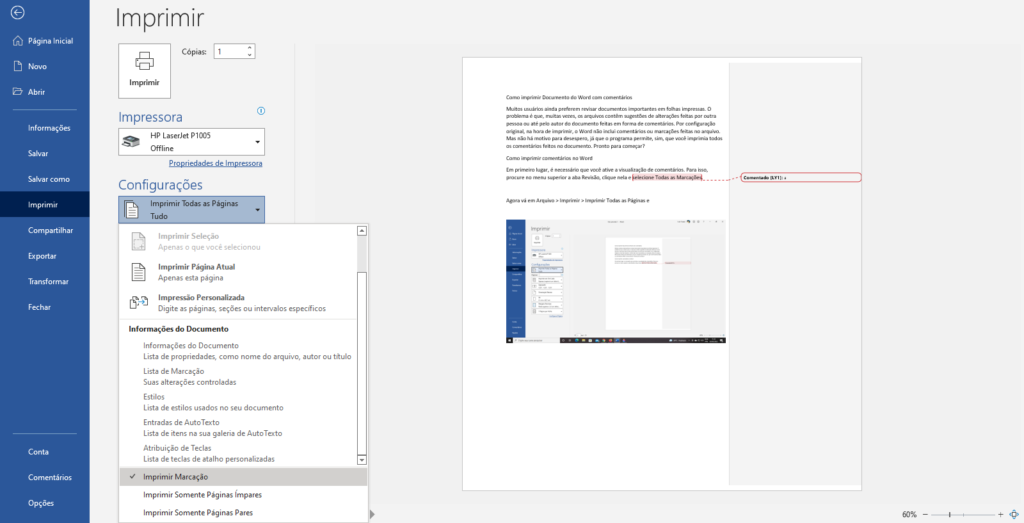
Task: Toggle the Imprimir Marcação checked option
Action: coord(243,477)
